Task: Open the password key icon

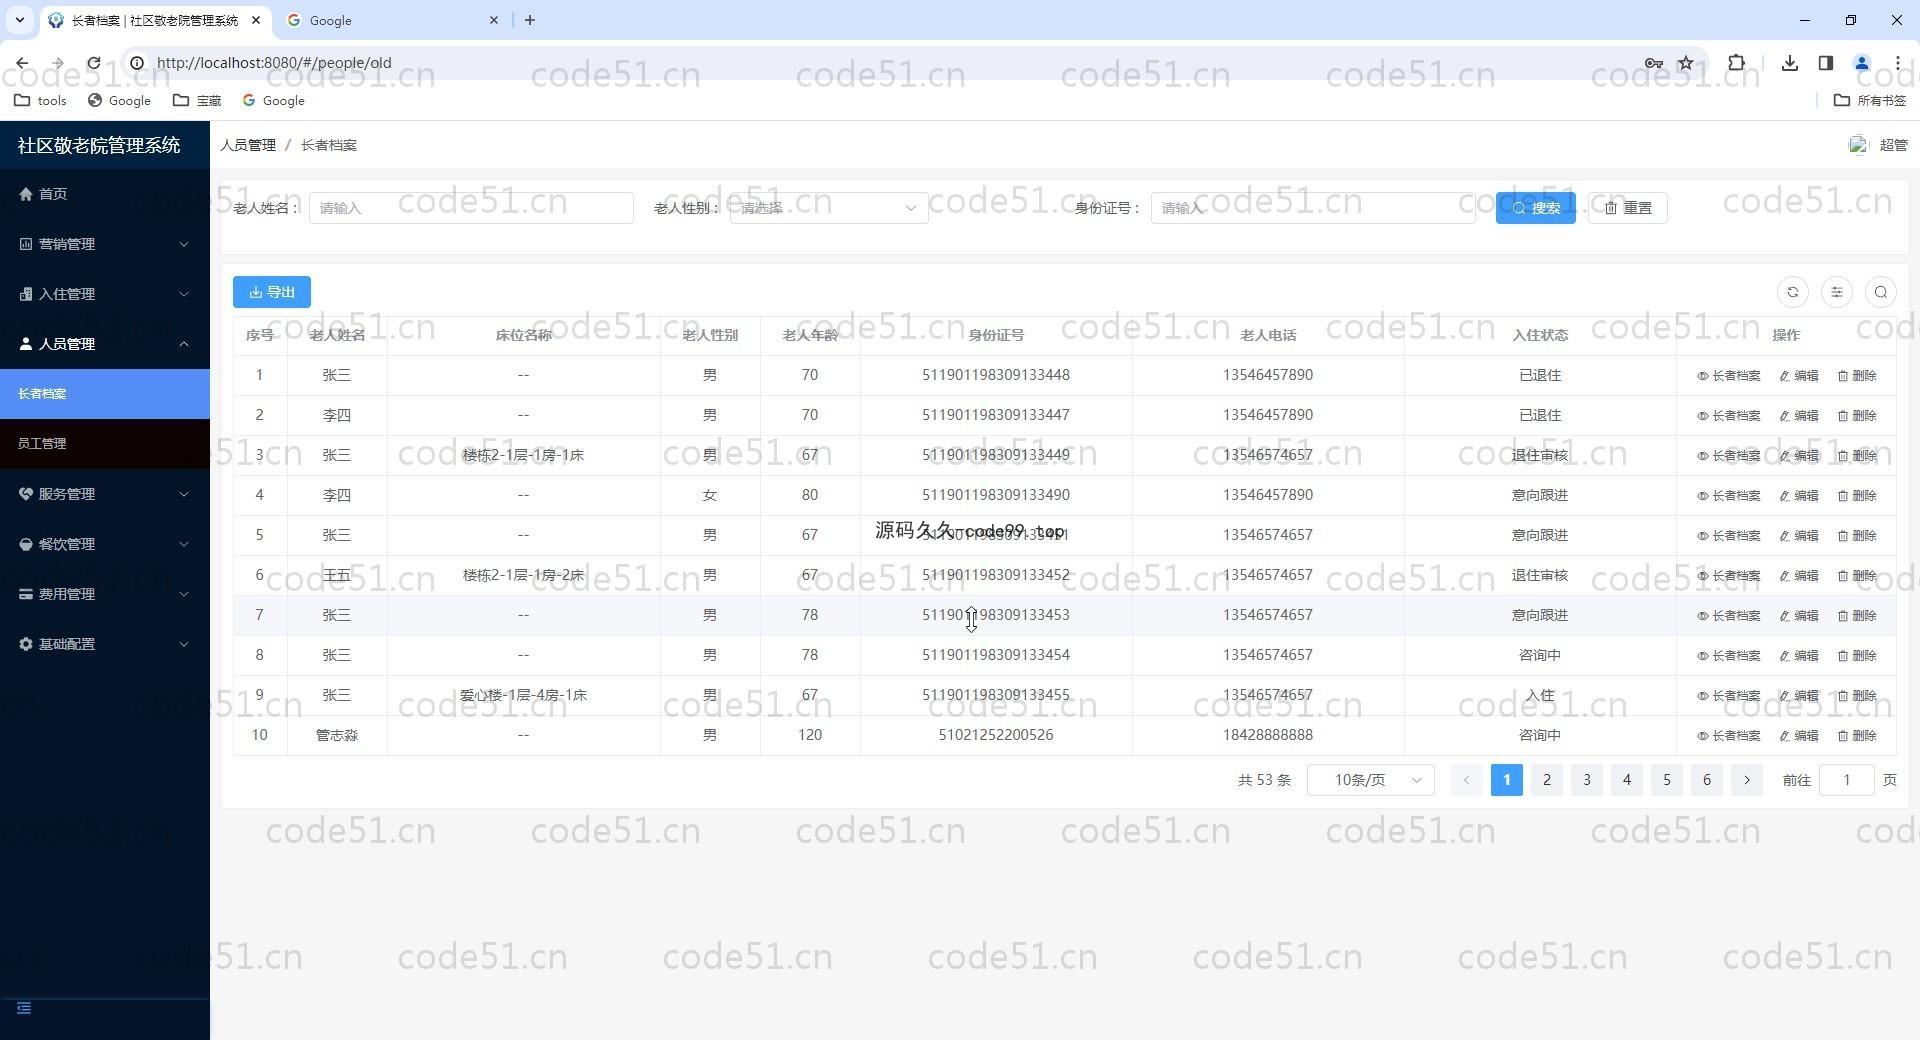Action: pyautogui.click(x=1653, y=63)
